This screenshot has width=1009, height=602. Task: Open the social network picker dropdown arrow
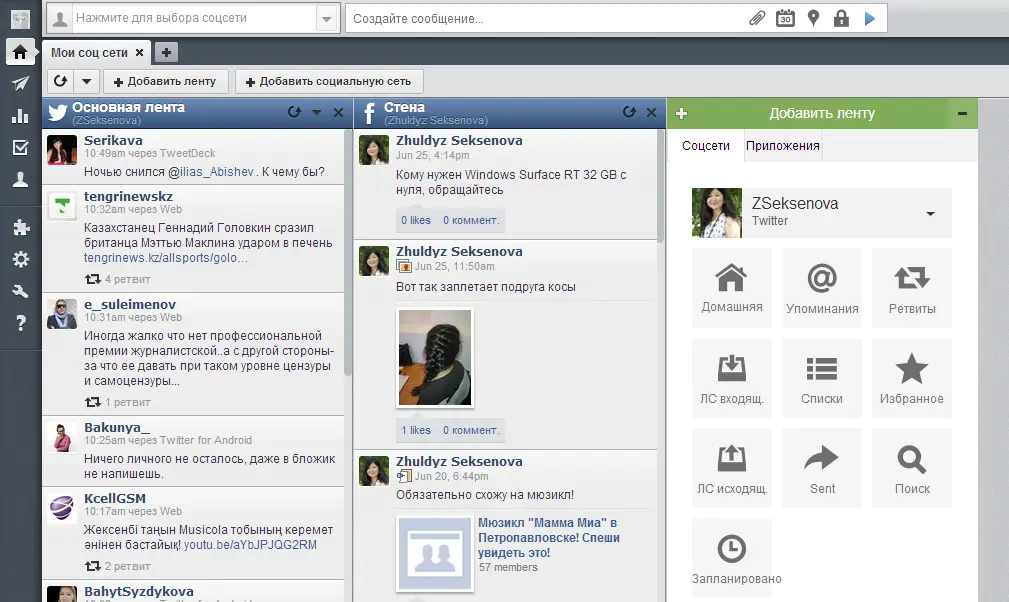tap(327, 19)
